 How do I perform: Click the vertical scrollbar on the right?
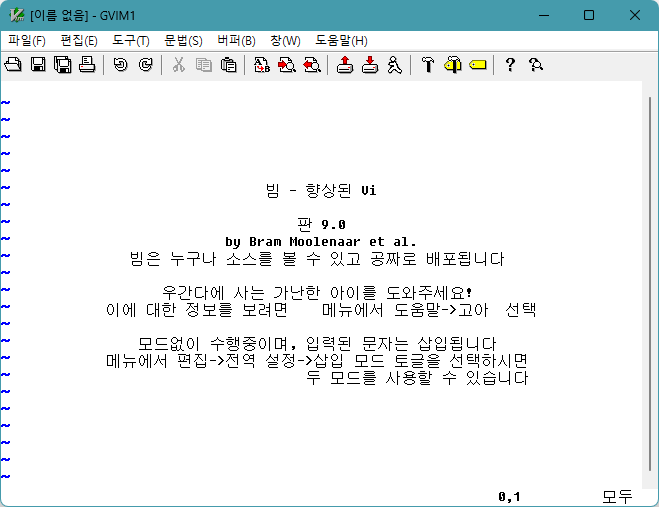tap(650, 284)
